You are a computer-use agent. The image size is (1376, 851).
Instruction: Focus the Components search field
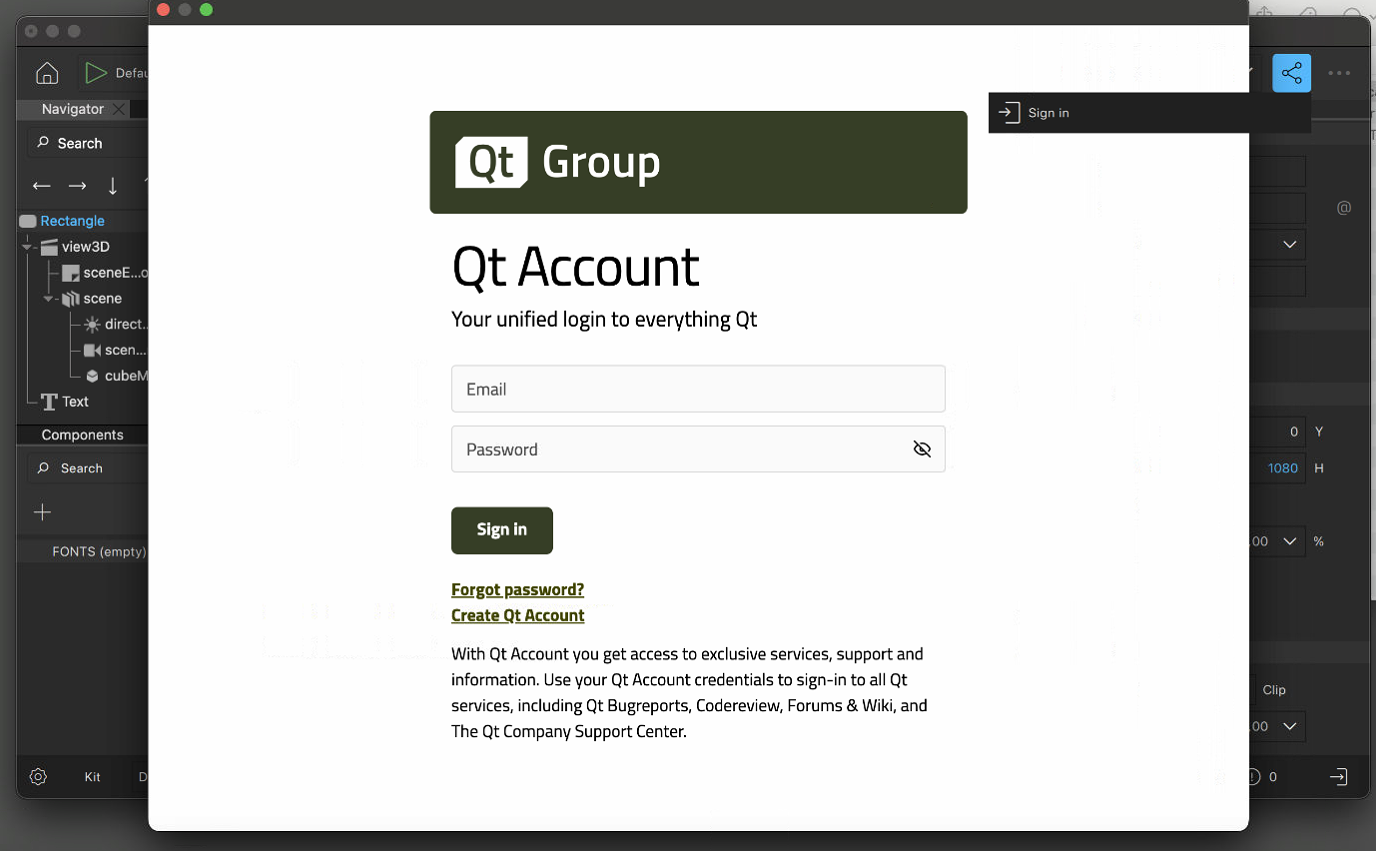tap(86, 468)
